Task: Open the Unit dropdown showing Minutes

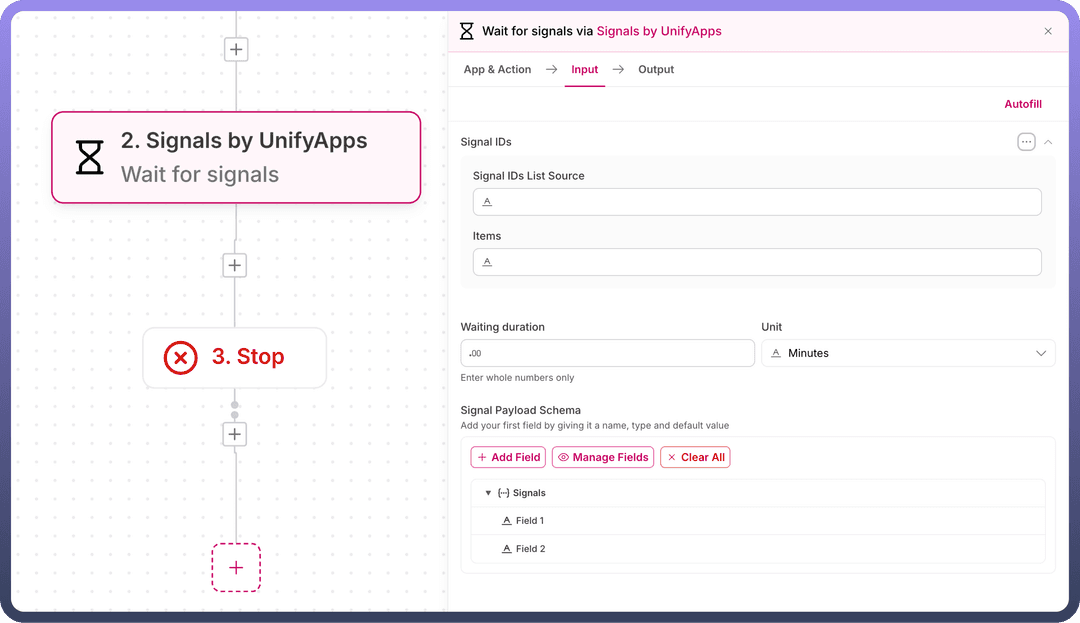Action: point(908,353)
